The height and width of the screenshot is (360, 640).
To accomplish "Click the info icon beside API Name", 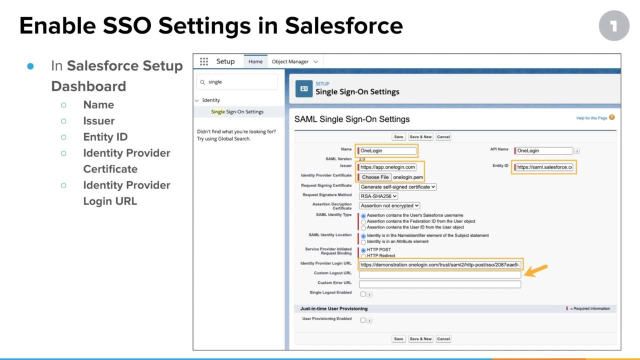I will (577, 151).
